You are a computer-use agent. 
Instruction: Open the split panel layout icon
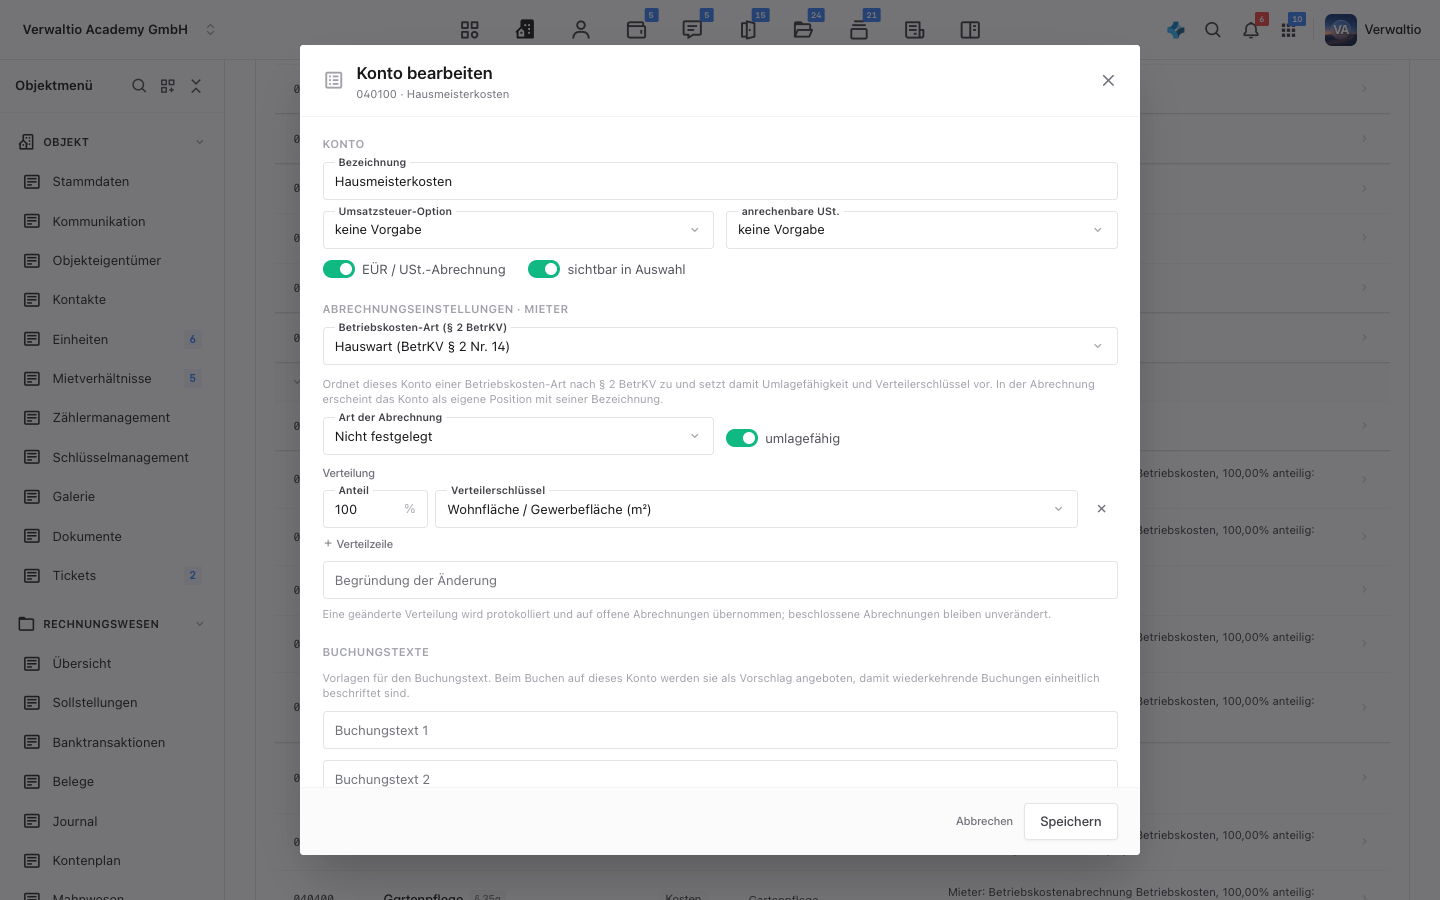tap(970, 30)
